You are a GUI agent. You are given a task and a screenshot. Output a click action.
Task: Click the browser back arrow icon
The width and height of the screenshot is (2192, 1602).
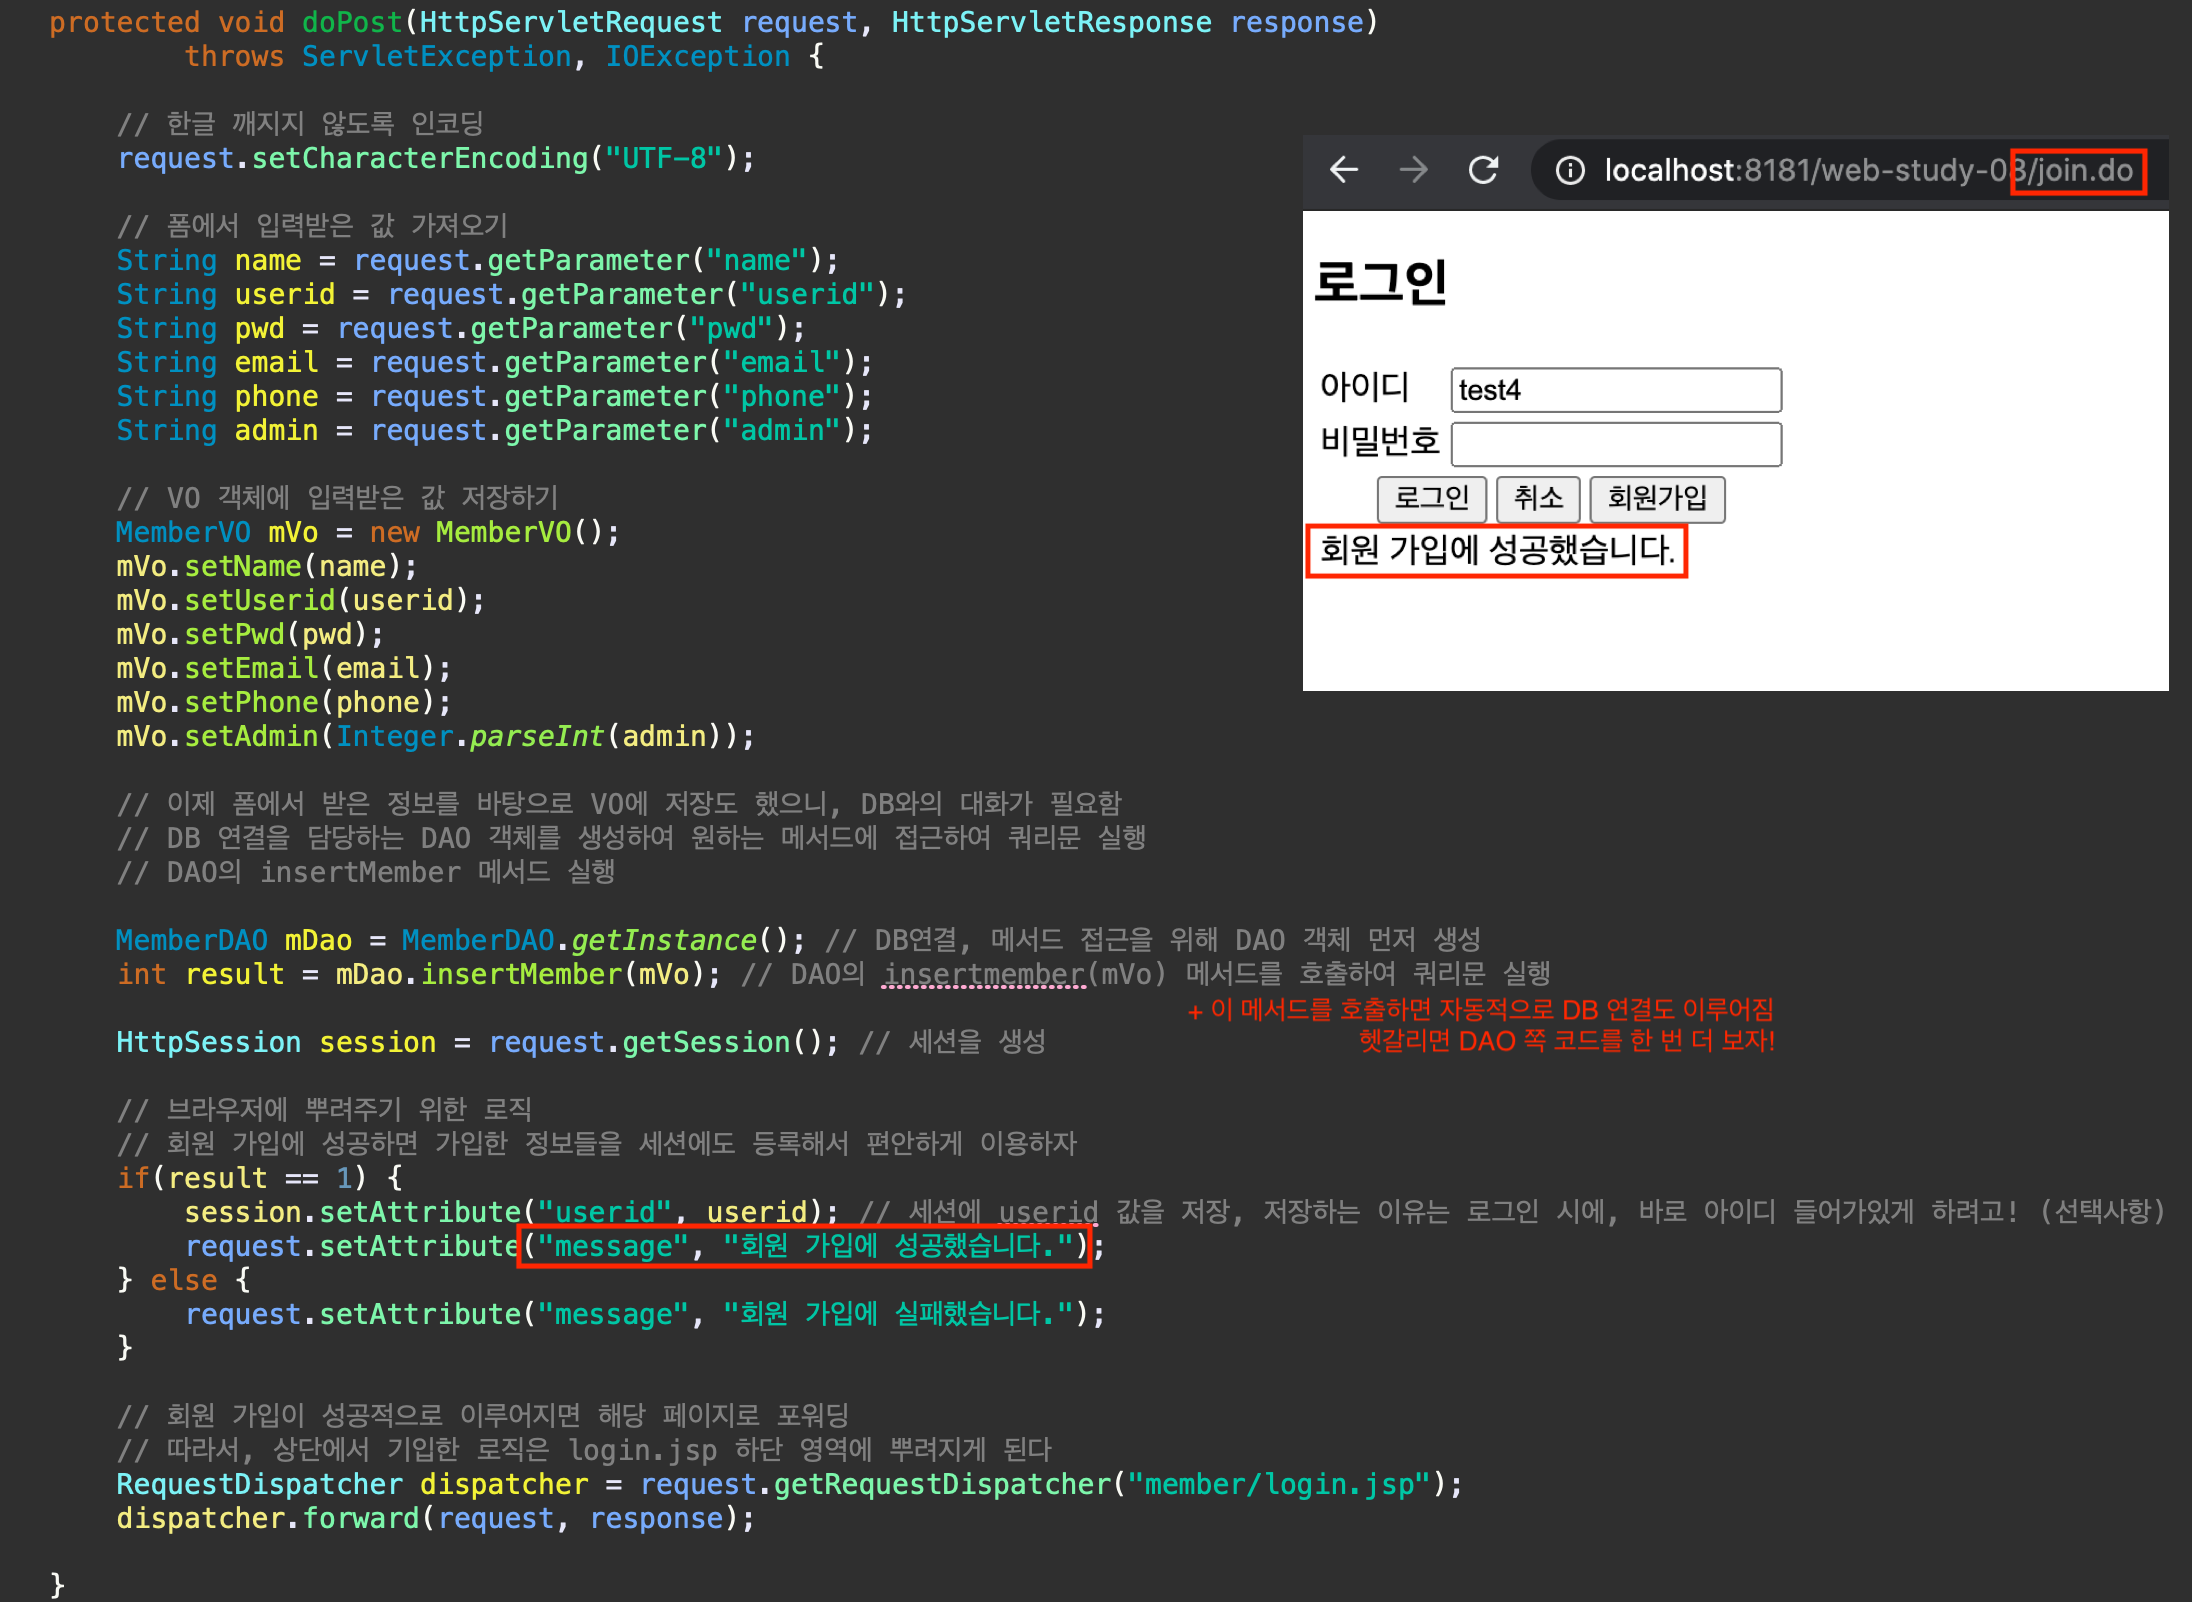(1343, 170)
